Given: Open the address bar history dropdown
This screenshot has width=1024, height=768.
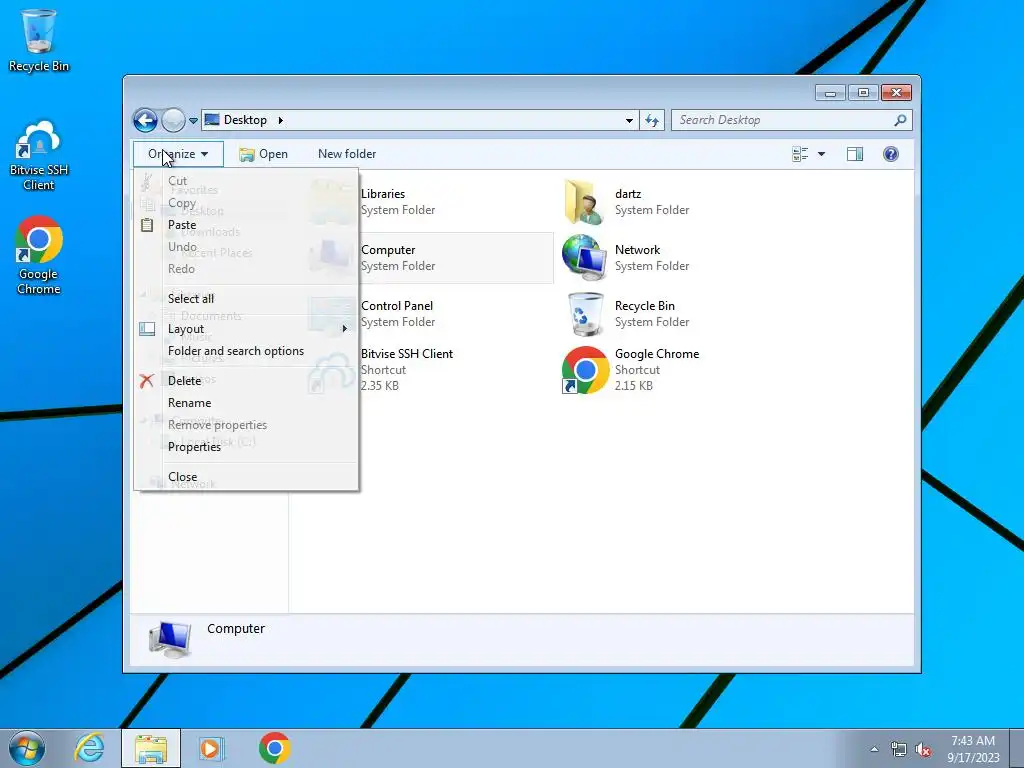Looking at the screenshot, I should (629, 120).
